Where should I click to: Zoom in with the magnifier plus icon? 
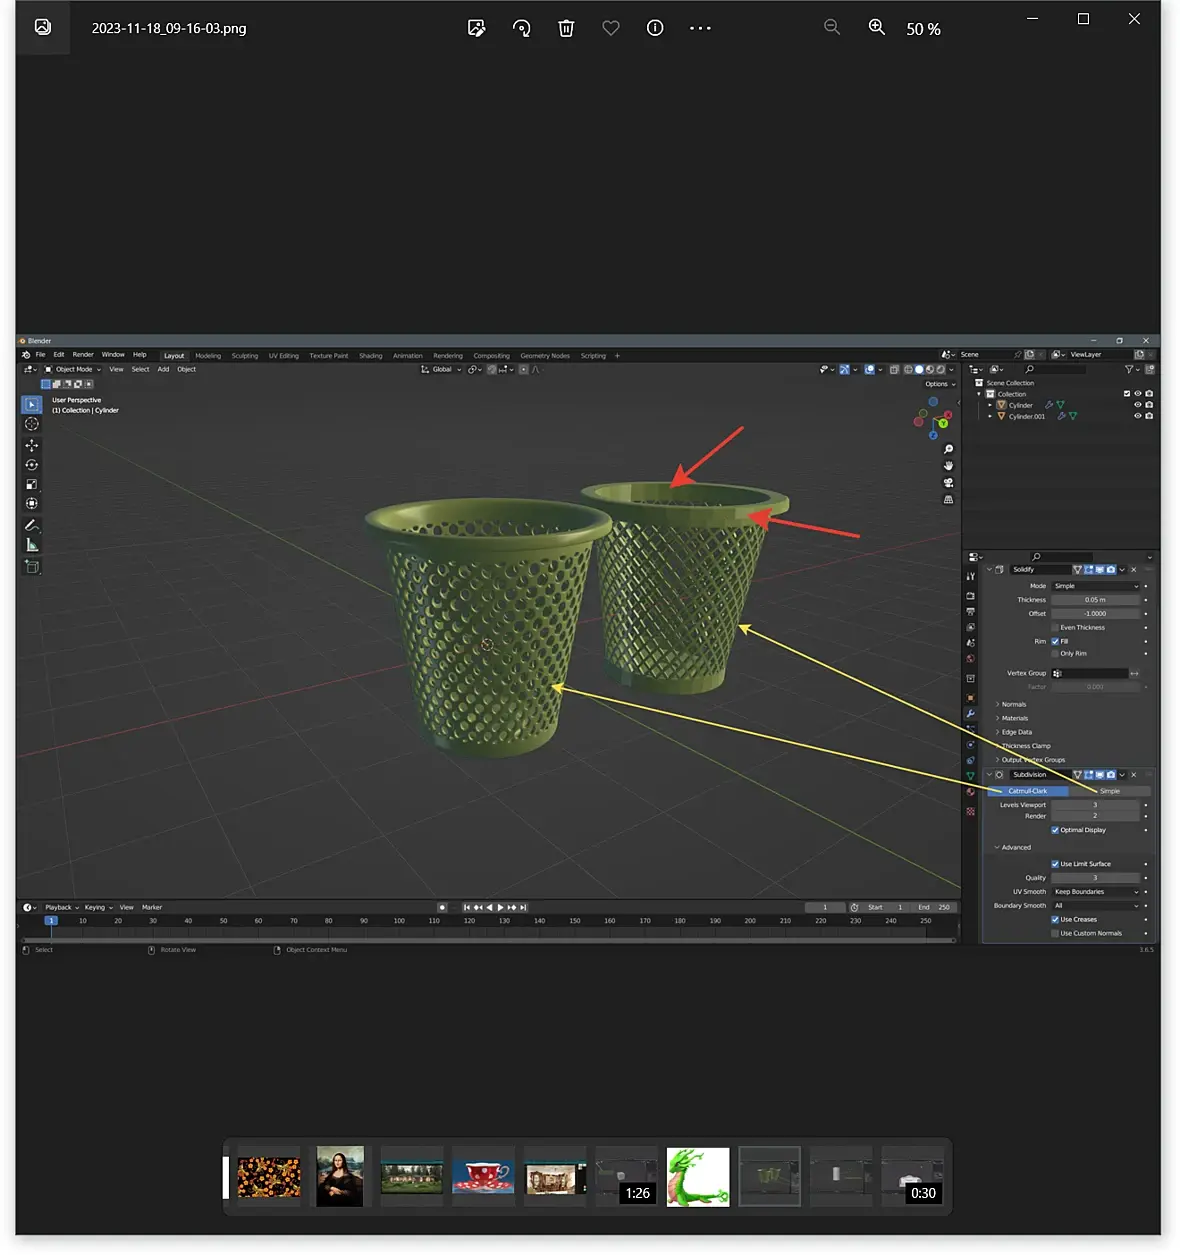(877, 28)
